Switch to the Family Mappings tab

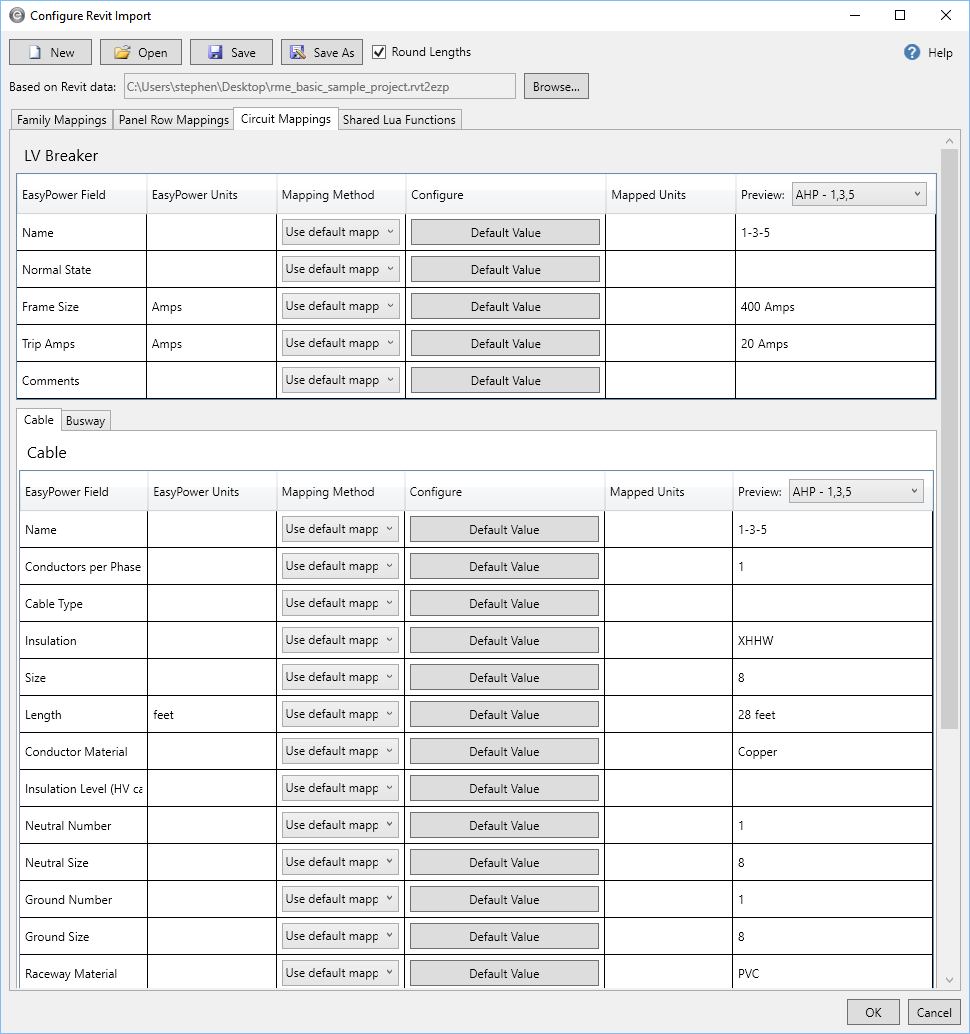click(x=62, y=120)
